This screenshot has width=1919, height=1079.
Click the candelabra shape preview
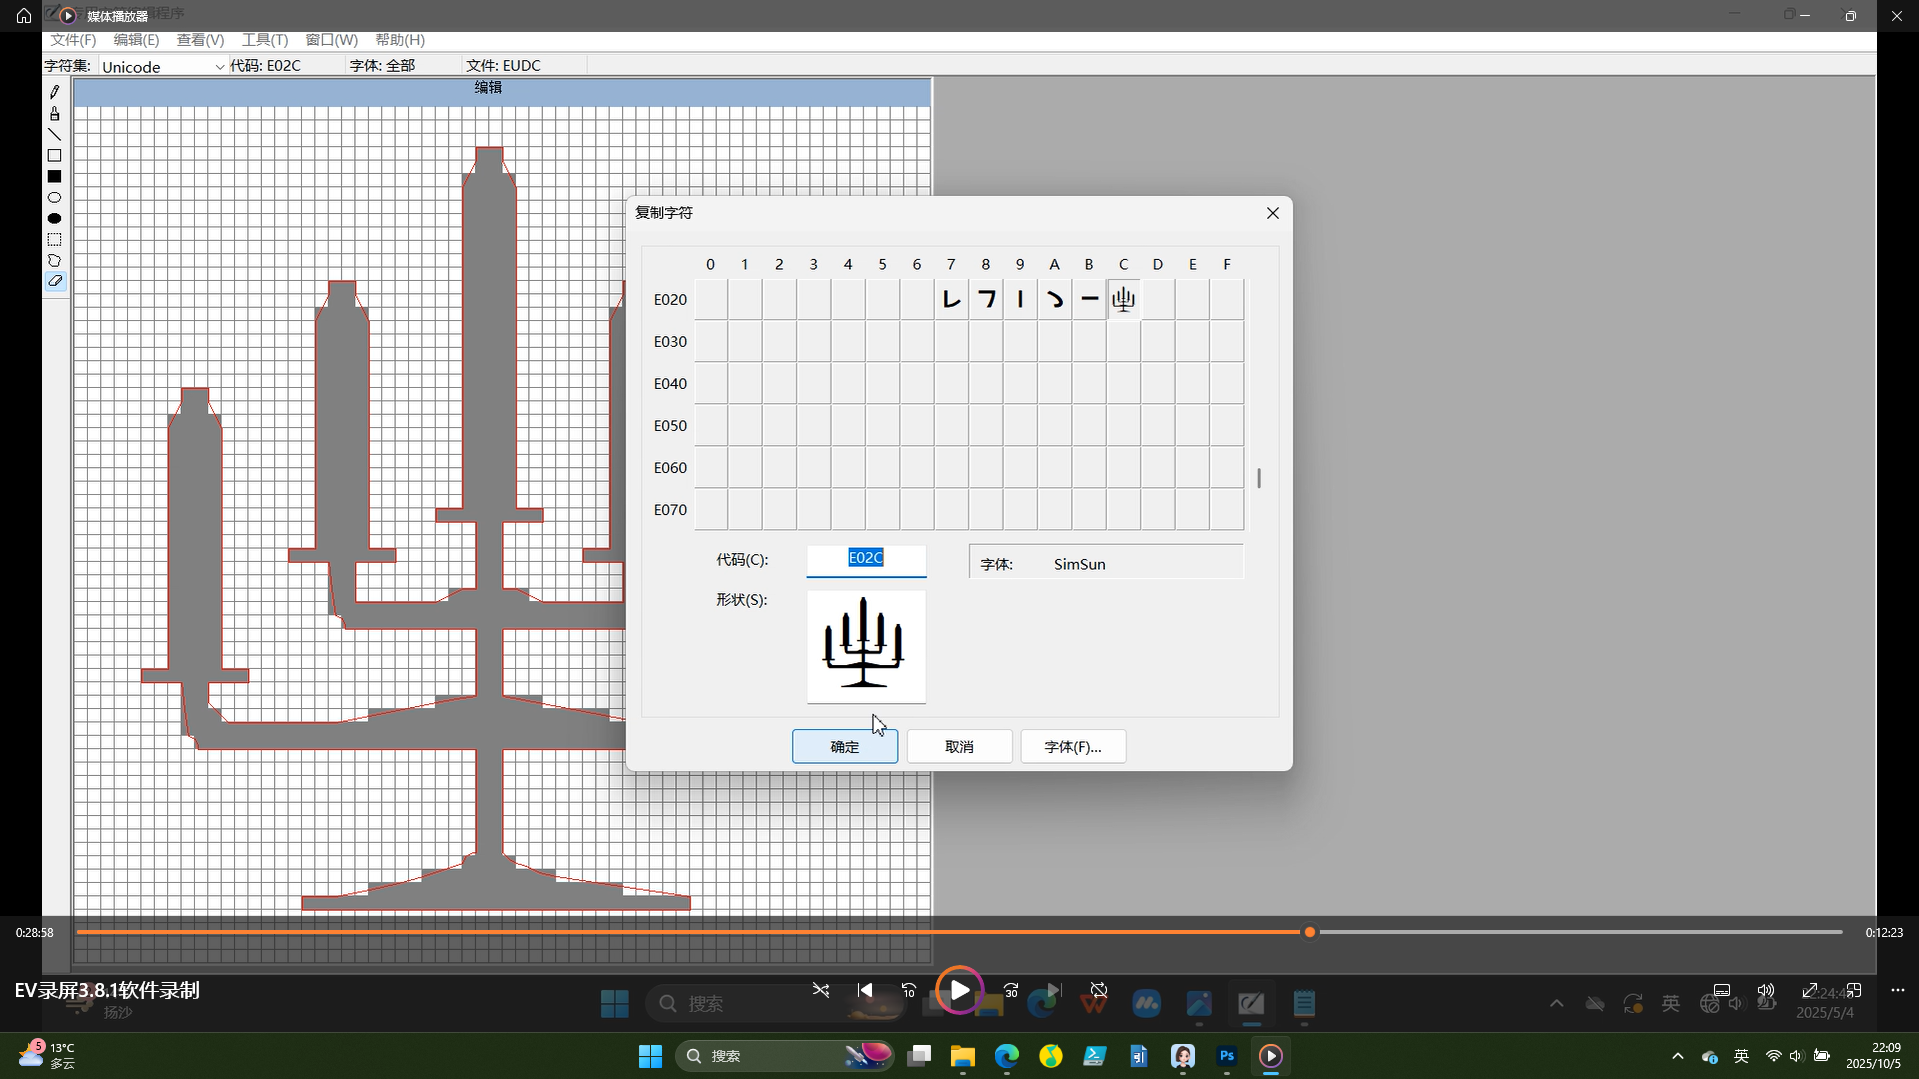coord(866,647)
